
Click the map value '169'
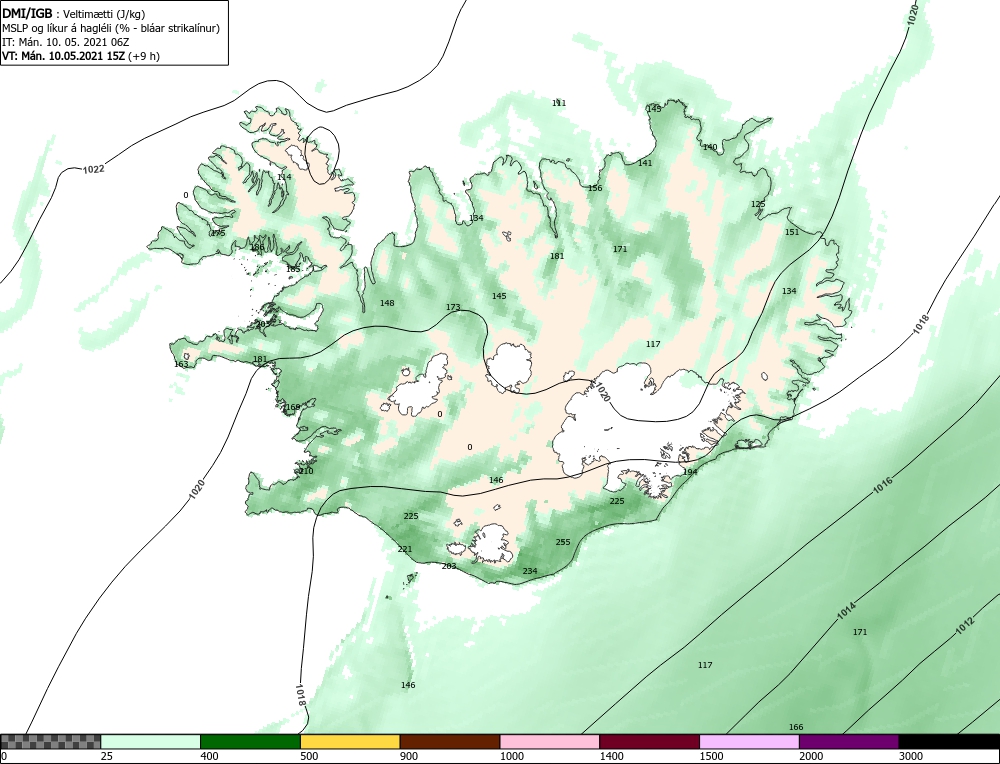point(293,407)
